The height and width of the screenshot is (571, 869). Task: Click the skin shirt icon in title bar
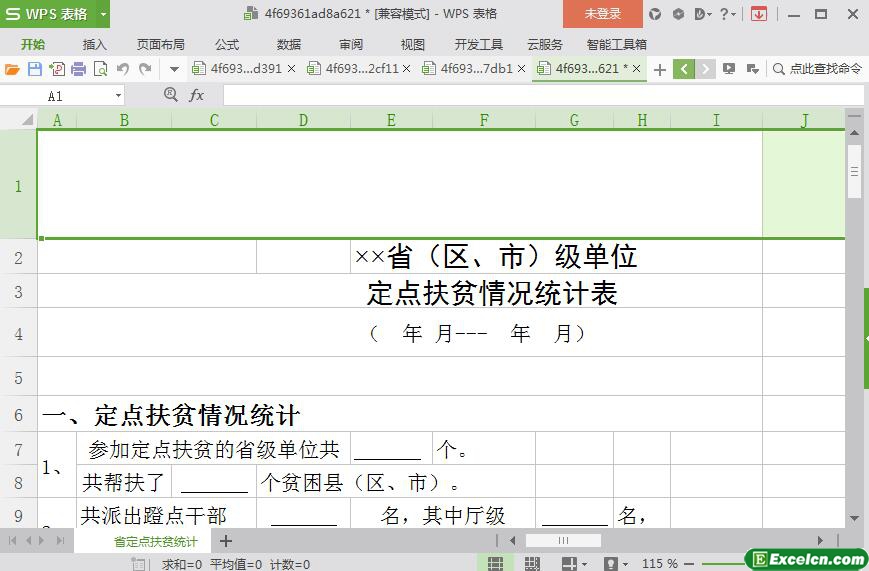point(655,14)
